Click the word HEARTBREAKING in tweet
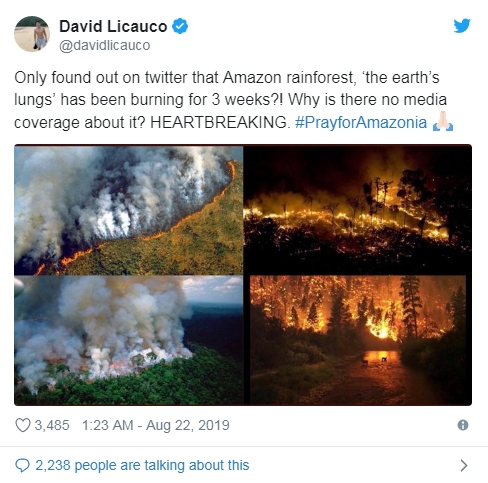The width and height of the screenshot is (488, 483). pyautogui.click(x=218, y=122)
